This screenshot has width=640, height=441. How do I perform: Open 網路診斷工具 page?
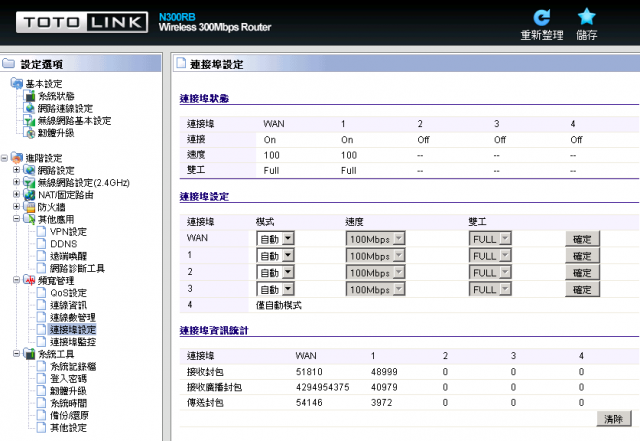pyautogui.click(x=77, y=268)
